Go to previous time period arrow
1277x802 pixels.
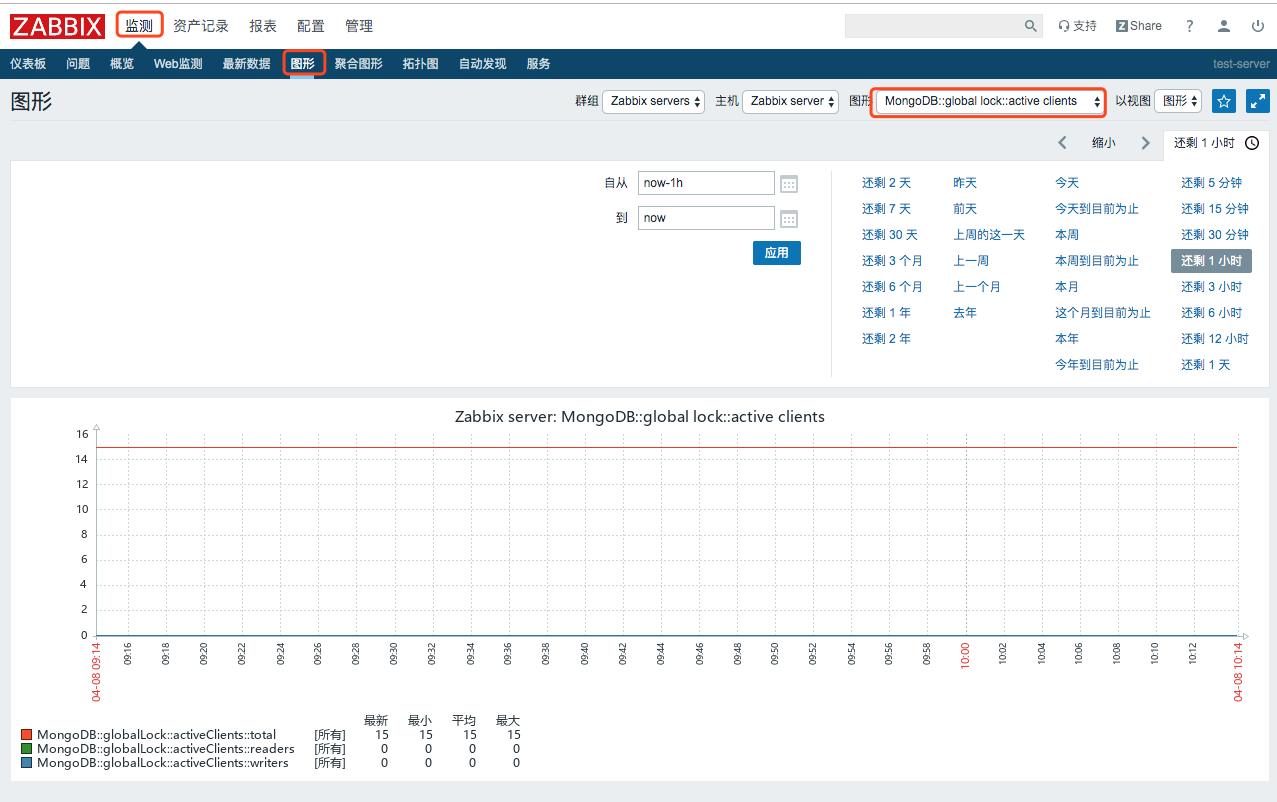tap(1062, 143)
